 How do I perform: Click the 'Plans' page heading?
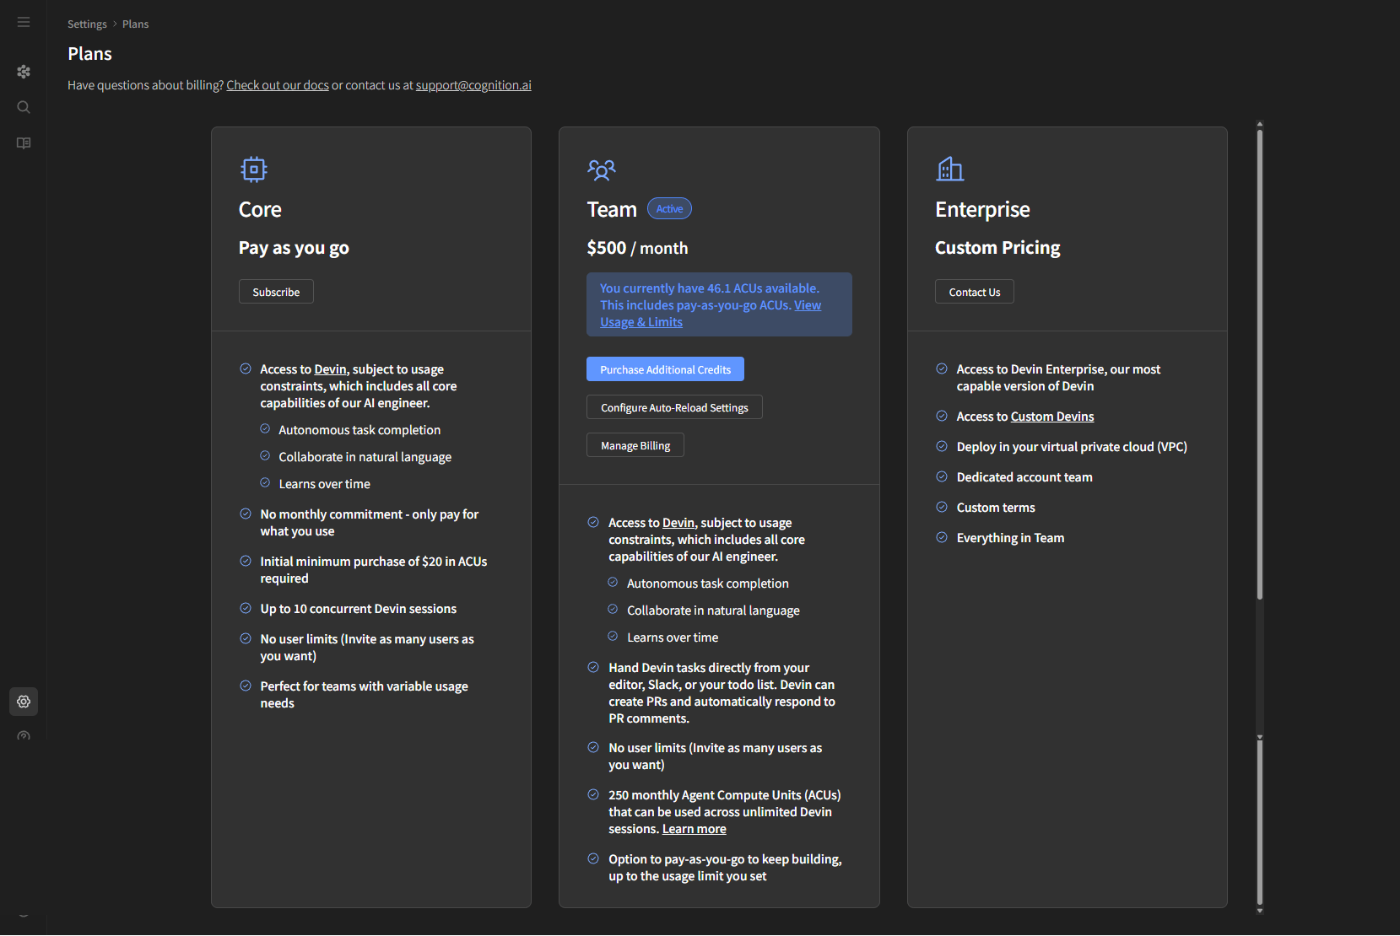[x=90, y=54]
